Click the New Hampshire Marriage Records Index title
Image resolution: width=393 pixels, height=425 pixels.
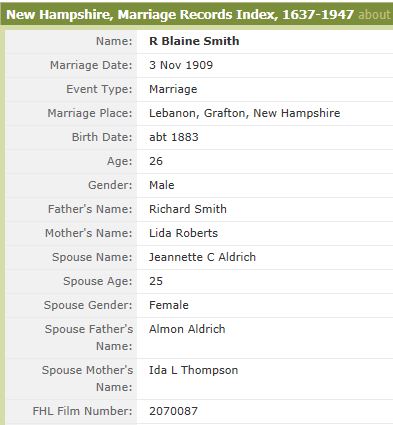[180, 15]
